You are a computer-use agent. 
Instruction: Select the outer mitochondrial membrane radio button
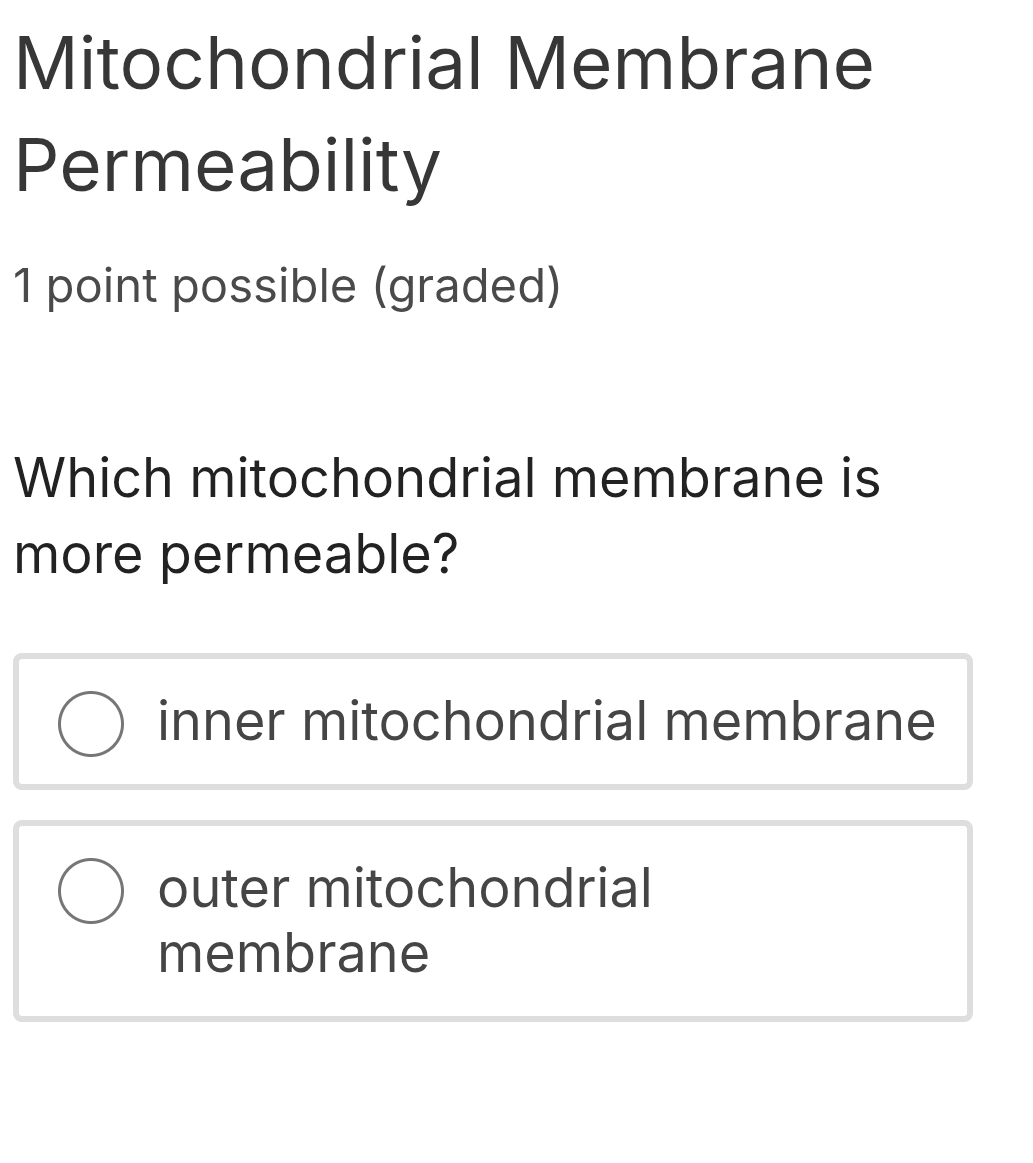(91, 890)
